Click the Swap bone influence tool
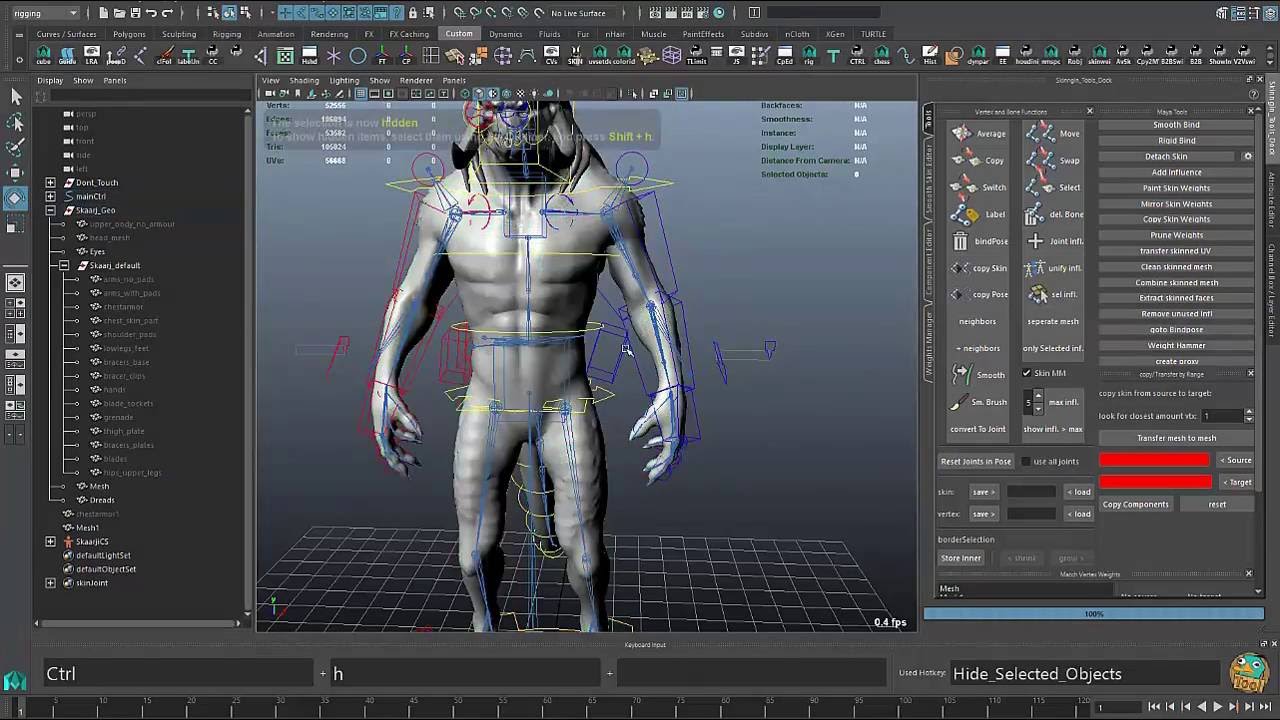This screenshot has height=720, width=1280. [1054, 160]
